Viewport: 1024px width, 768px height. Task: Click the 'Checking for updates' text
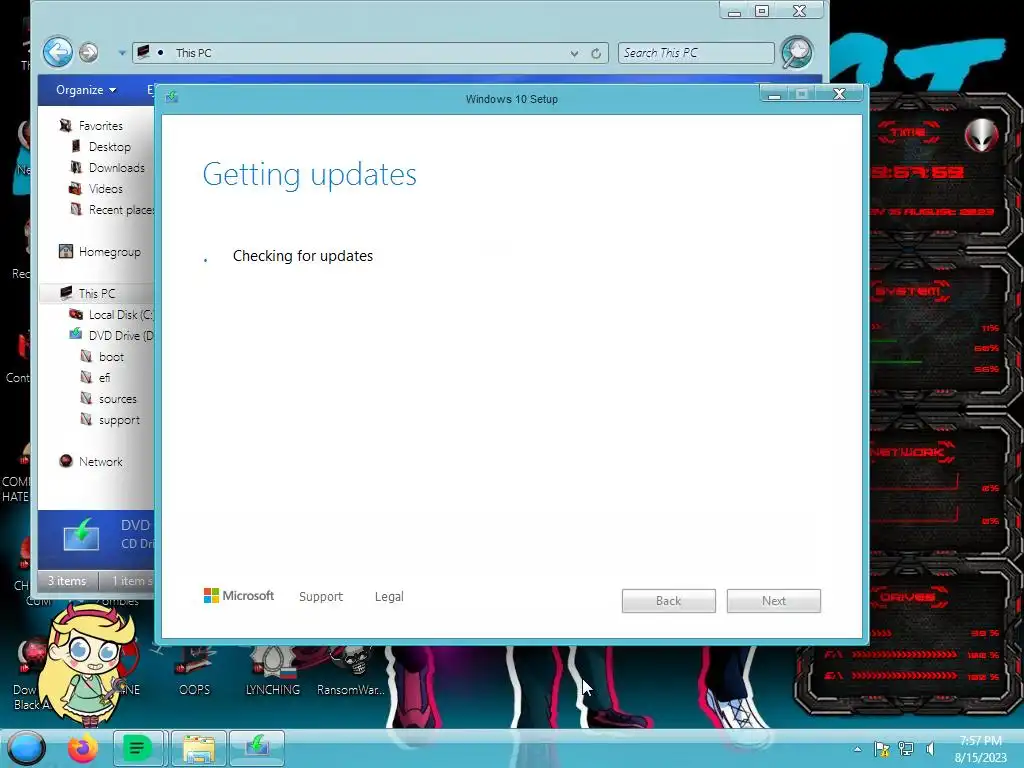(x=302, y=256)
